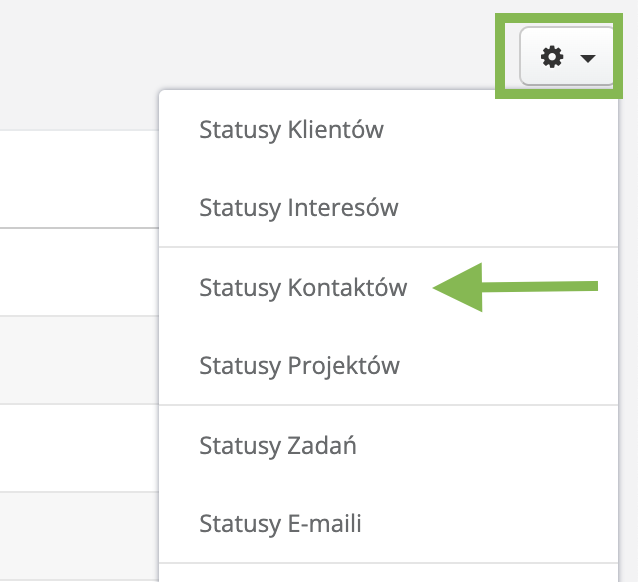
Task: Click the gear settings icon
Action: (552, 57)
